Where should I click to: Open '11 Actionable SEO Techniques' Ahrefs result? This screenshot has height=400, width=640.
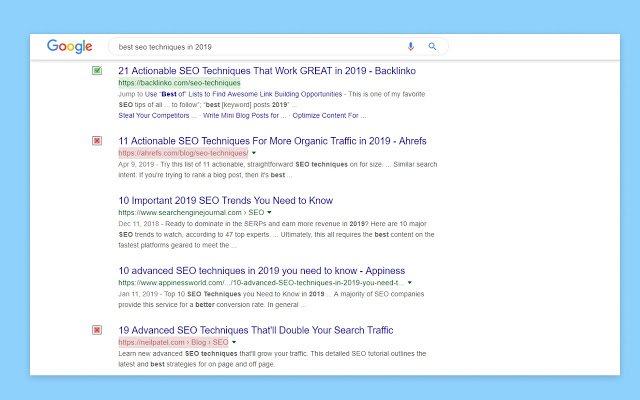pyautogui.click(x=272, y=141)
